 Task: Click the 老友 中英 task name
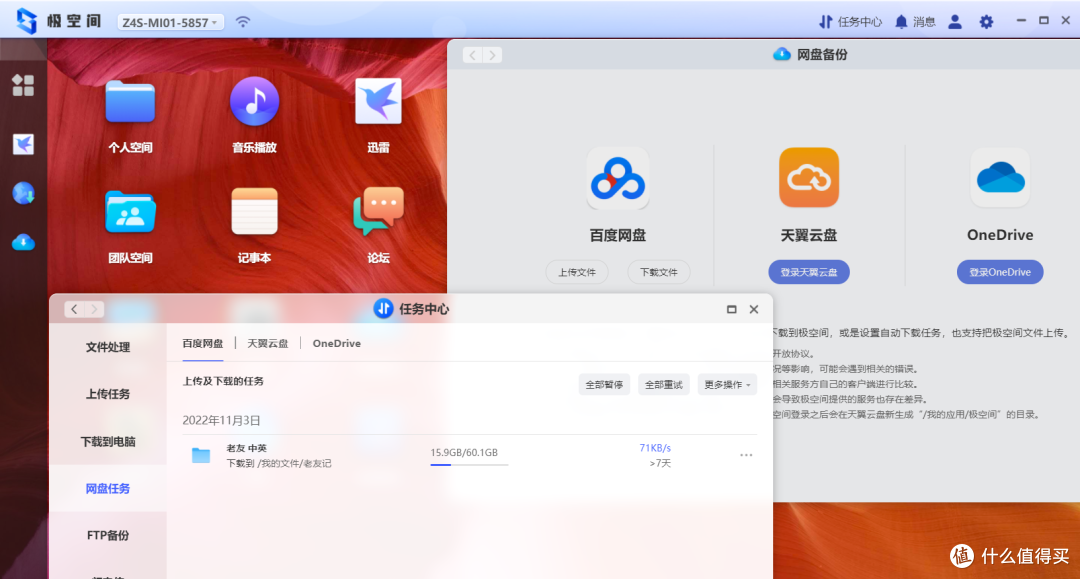click(247, 448)
